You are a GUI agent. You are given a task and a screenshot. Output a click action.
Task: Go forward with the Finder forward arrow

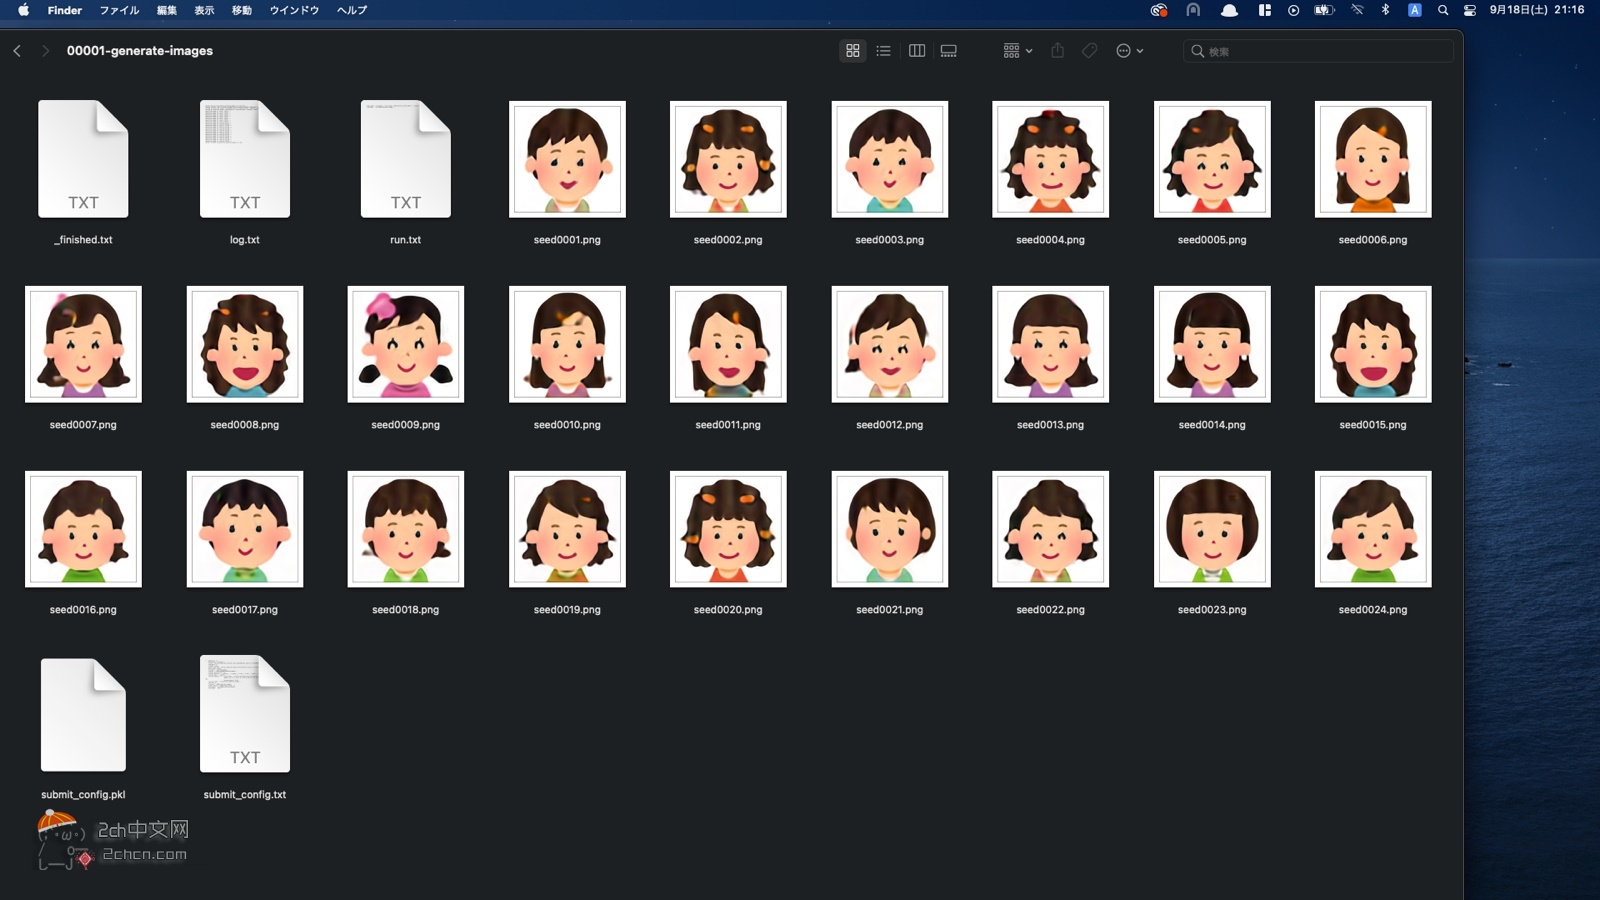click(x=45, y=51)
